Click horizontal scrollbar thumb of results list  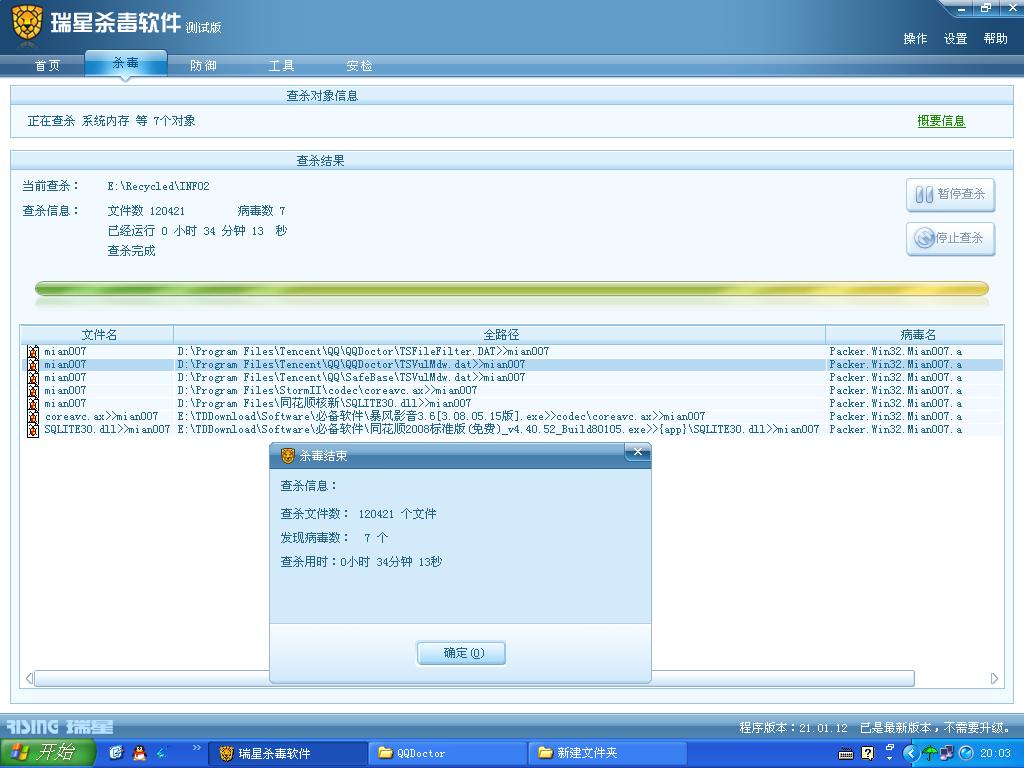coord(474,679)
